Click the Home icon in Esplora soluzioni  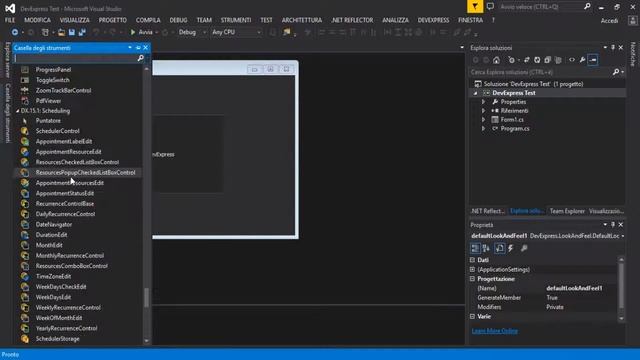pos(496,60)
